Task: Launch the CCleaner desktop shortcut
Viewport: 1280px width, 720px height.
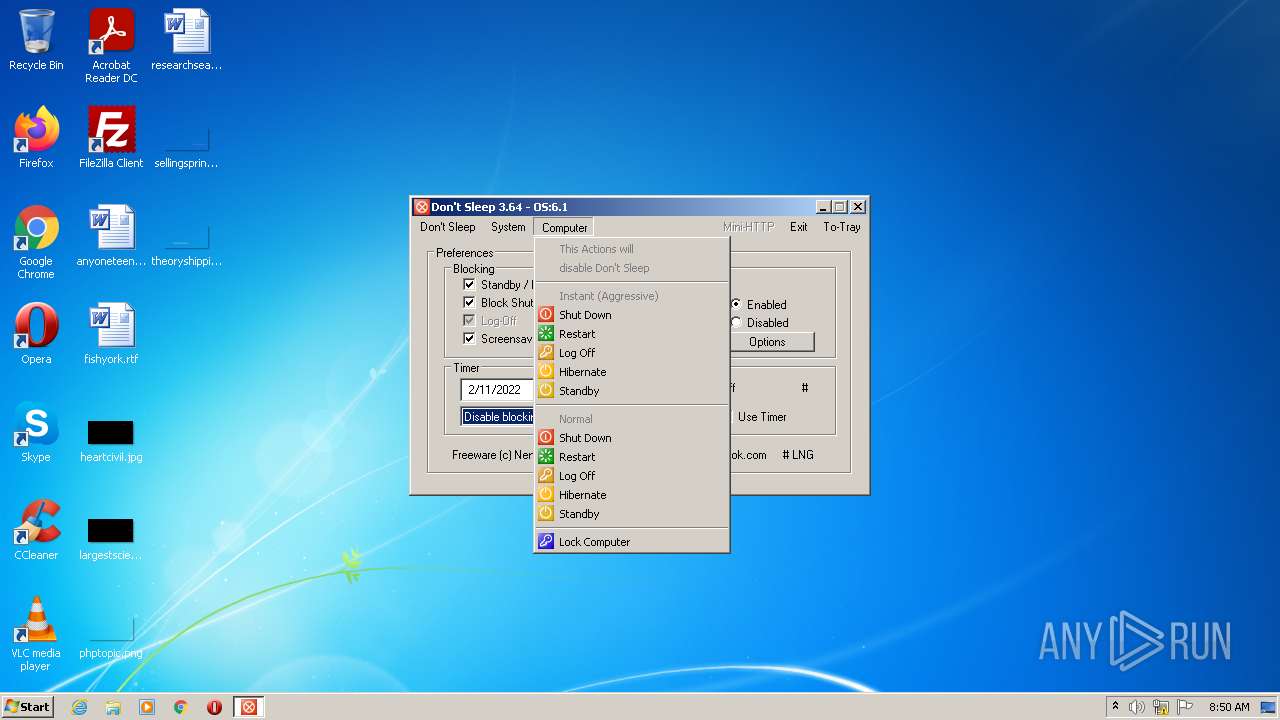Action: pos(36,530)
